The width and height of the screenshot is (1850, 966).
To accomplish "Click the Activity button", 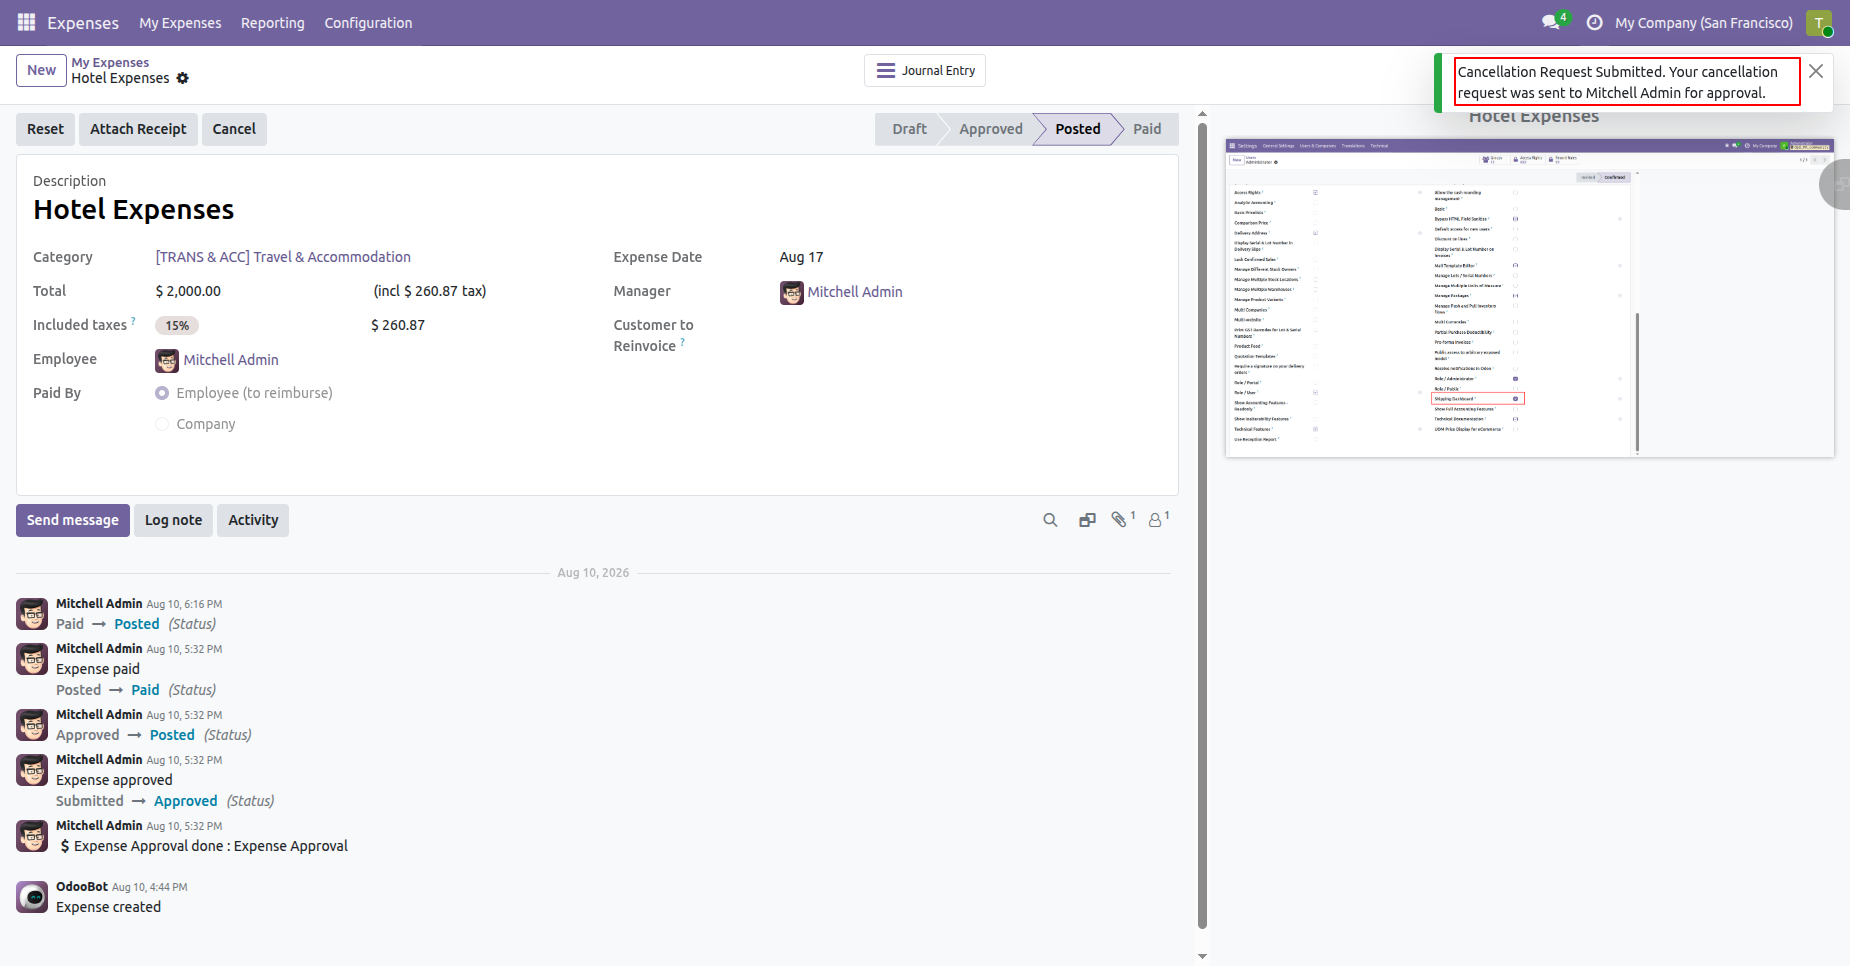I will 253,520.
